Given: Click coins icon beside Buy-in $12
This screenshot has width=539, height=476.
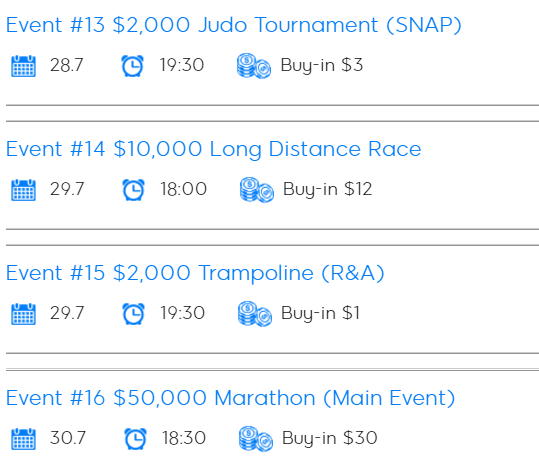Looking at the screenshot, I should tap(257, 190).
